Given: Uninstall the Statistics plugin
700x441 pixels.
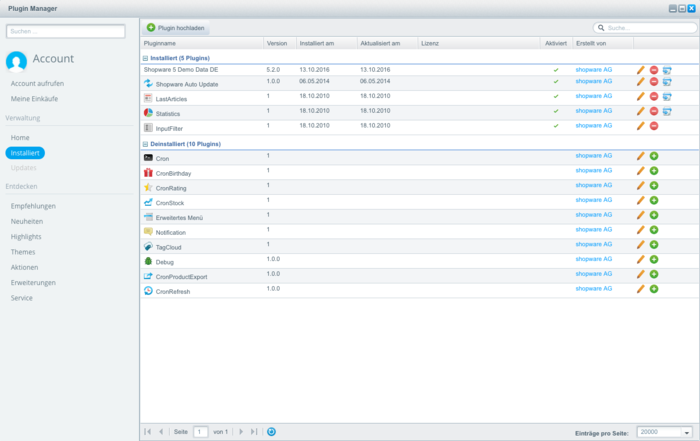Looking at the screenshot, I should [654, 111].
